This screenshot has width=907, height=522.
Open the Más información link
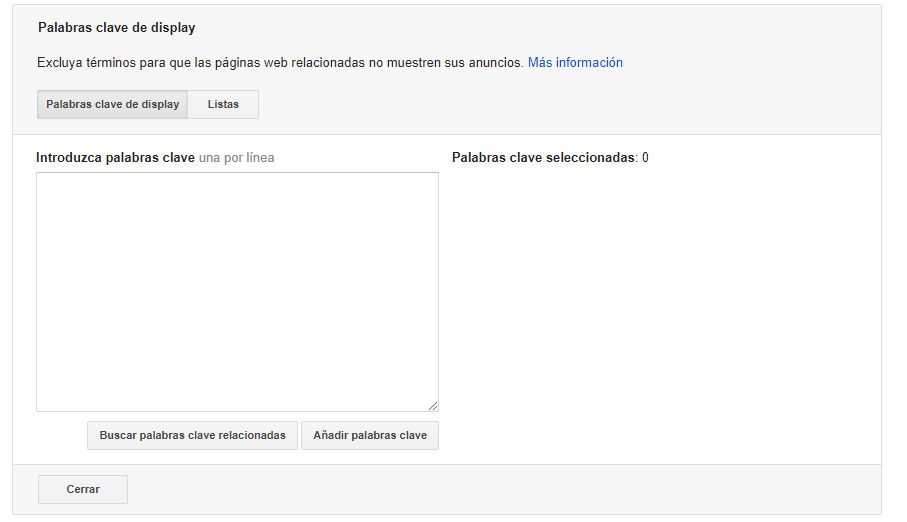575,63
